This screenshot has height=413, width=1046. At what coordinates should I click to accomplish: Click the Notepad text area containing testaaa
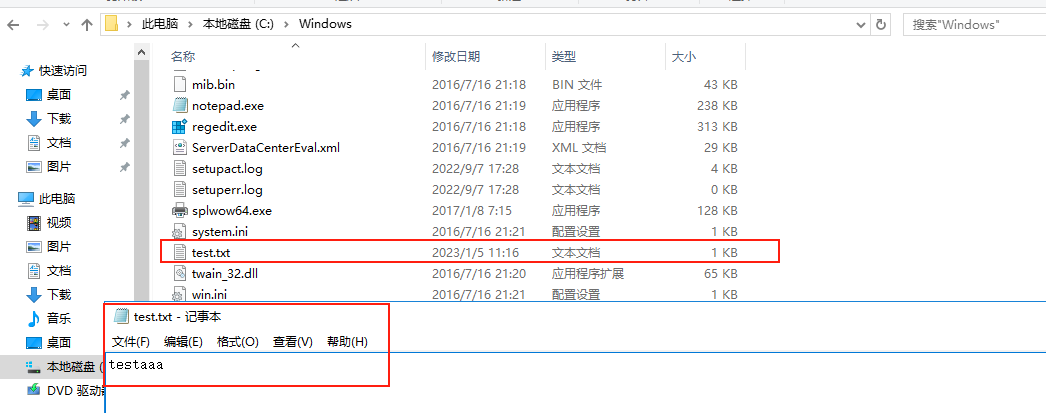pyautogui.click(x=576, y=383)
